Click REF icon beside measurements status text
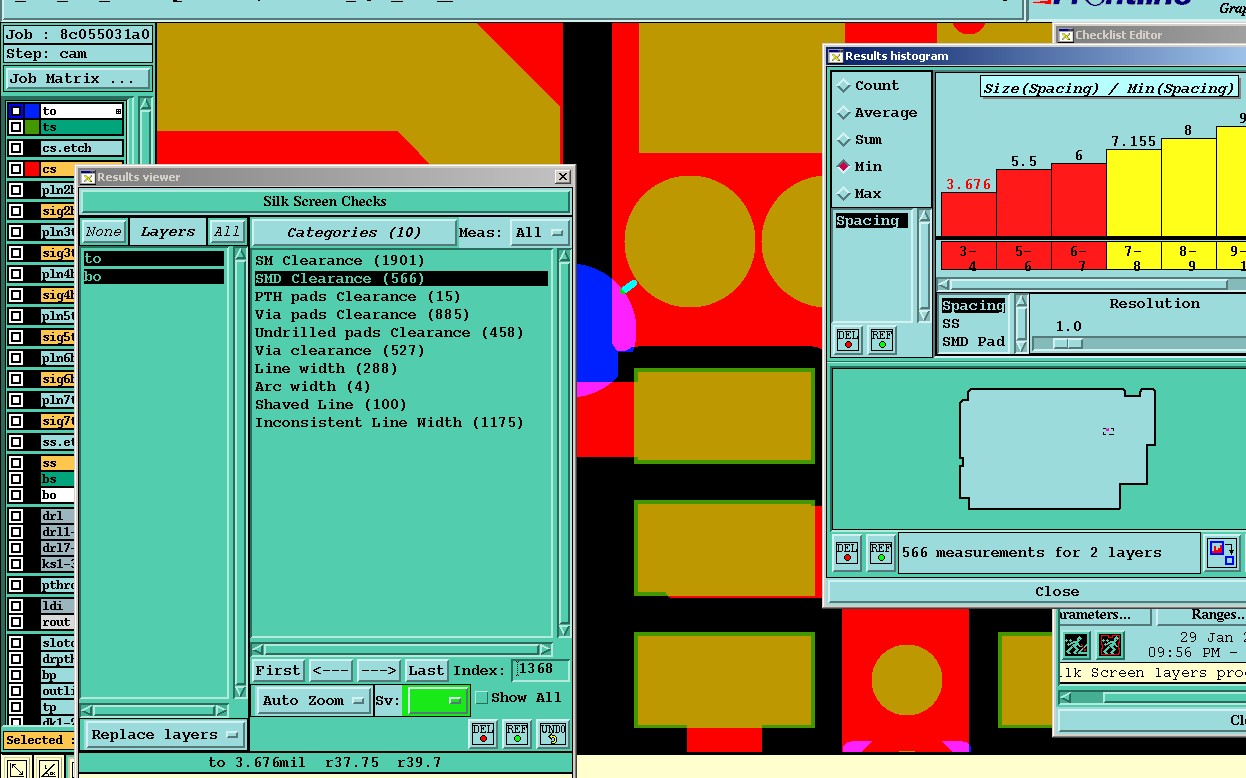This screenshot has height=778, width=1246. [x=881, y=553]
